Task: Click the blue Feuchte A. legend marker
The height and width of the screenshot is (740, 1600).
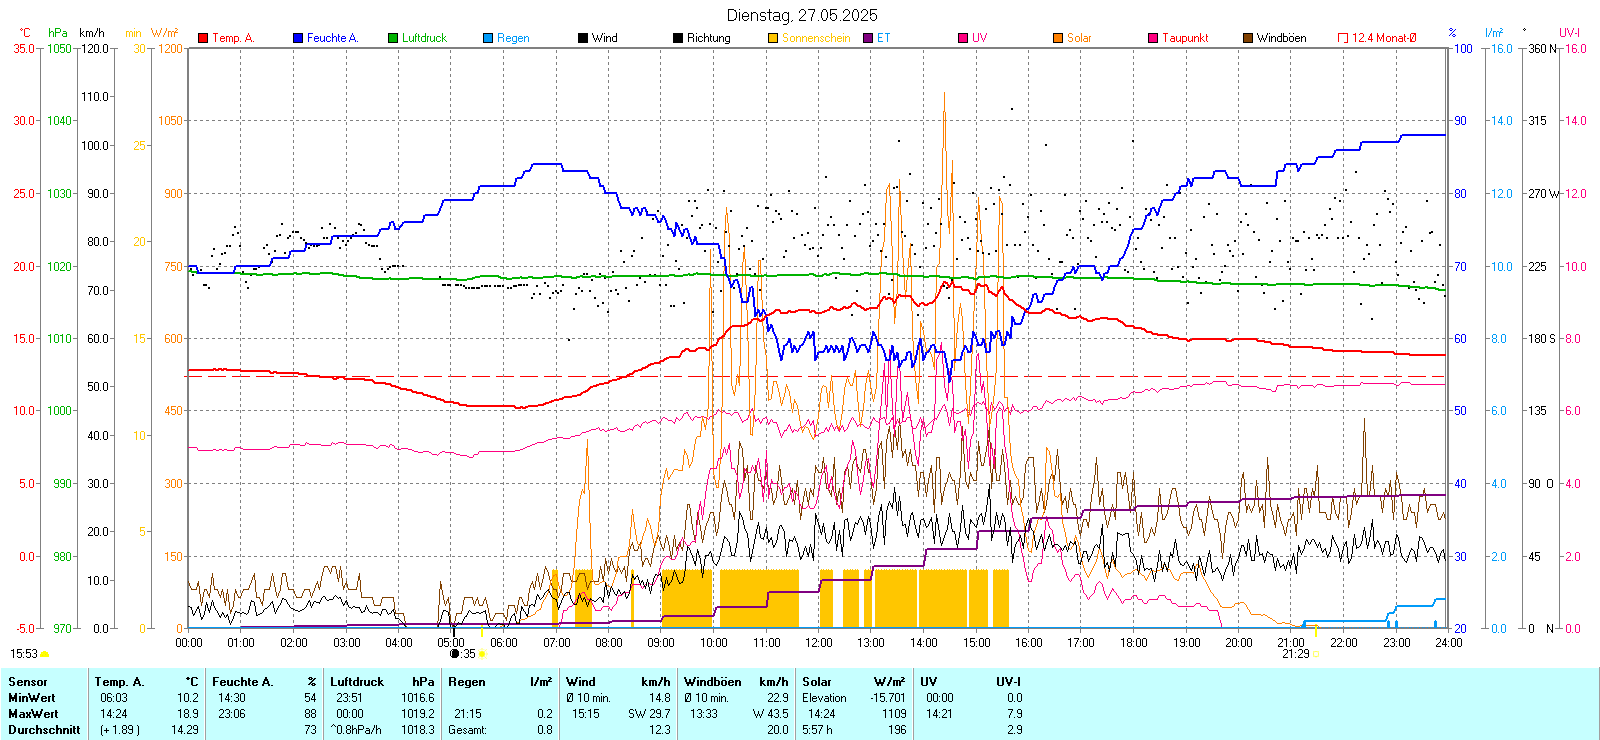Action: tap(298, 38)
